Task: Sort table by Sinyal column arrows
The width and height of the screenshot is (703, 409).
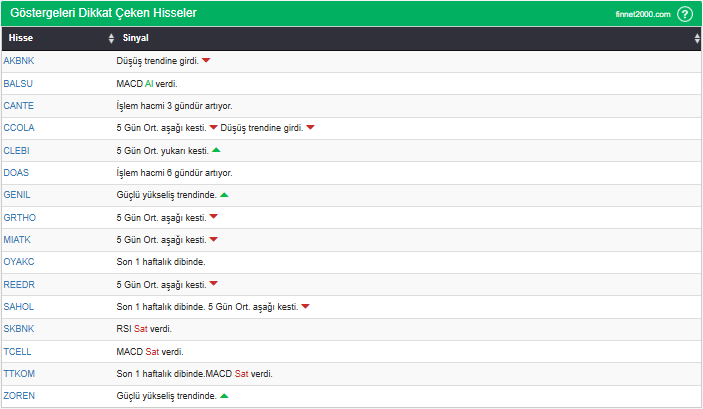Action: click(x=697, y=38)
